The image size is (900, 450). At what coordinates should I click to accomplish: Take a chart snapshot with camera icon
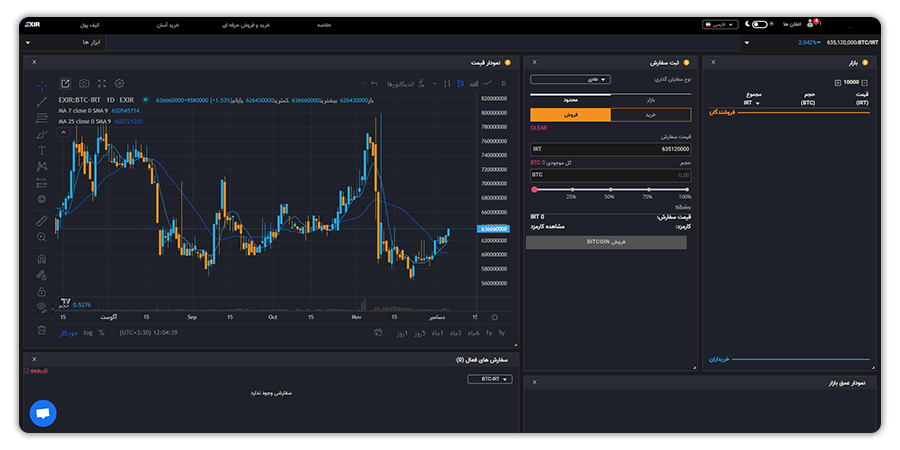(x=84, y=83)
